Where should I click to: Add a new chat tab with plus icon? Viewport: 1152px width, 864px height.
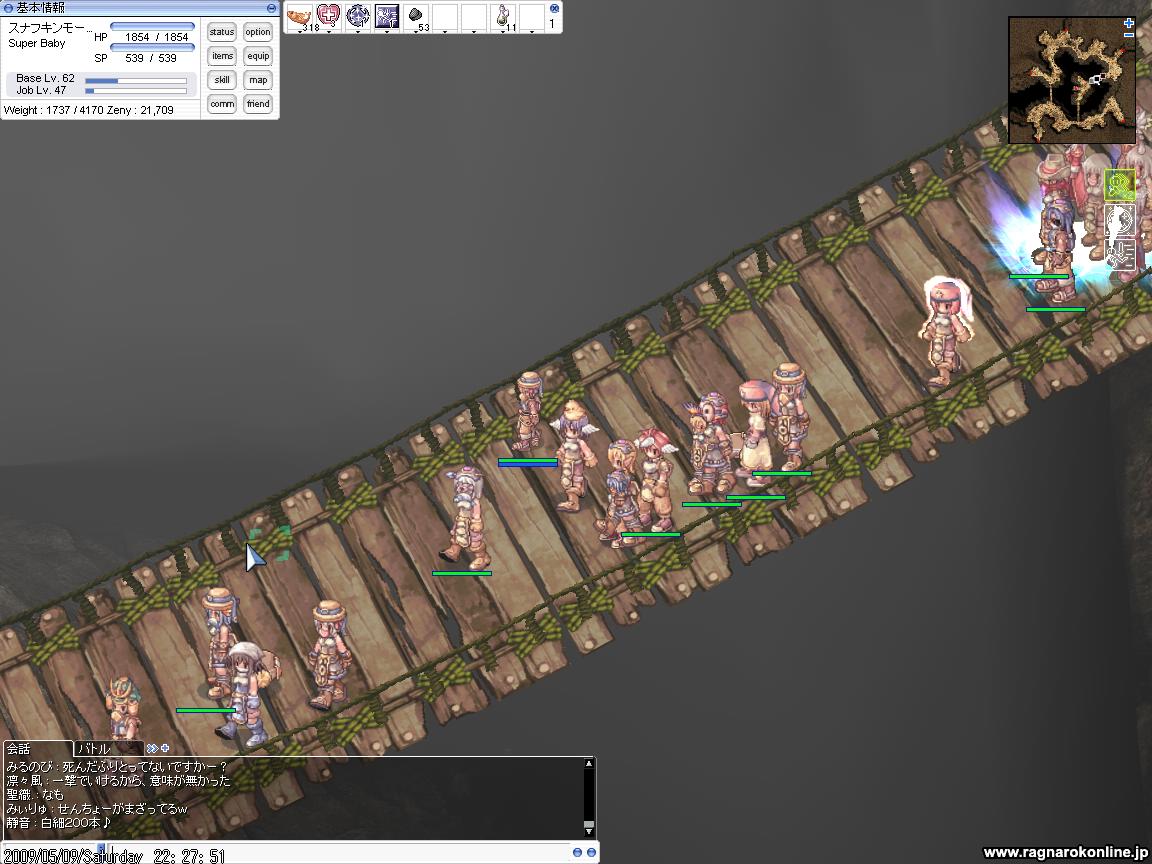tap(165, 748)
